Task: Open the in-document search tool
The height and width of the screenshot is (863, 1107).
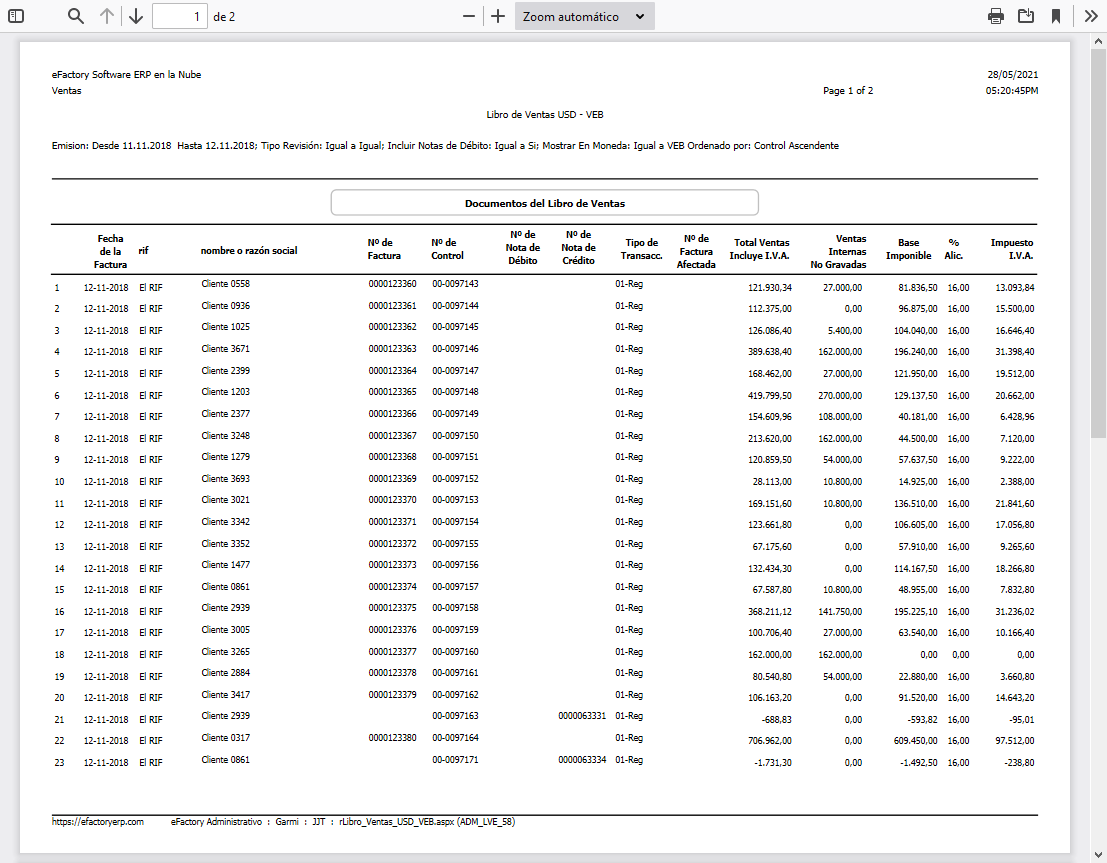Action: pyautogui.click(x=75, y=16)
